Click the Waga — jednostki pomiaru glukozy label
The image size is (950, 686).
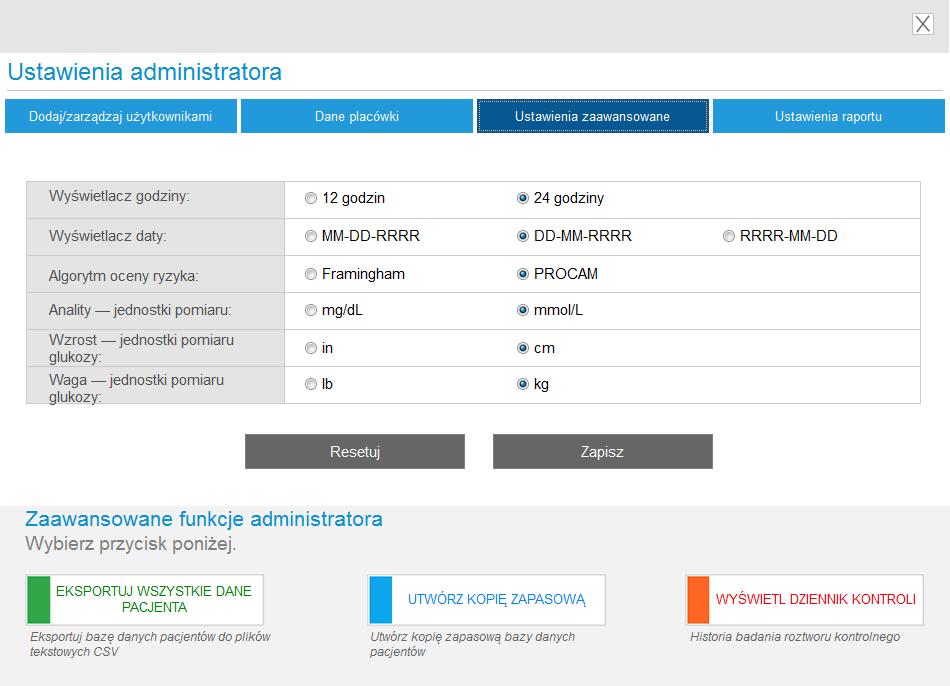point(136,388)
